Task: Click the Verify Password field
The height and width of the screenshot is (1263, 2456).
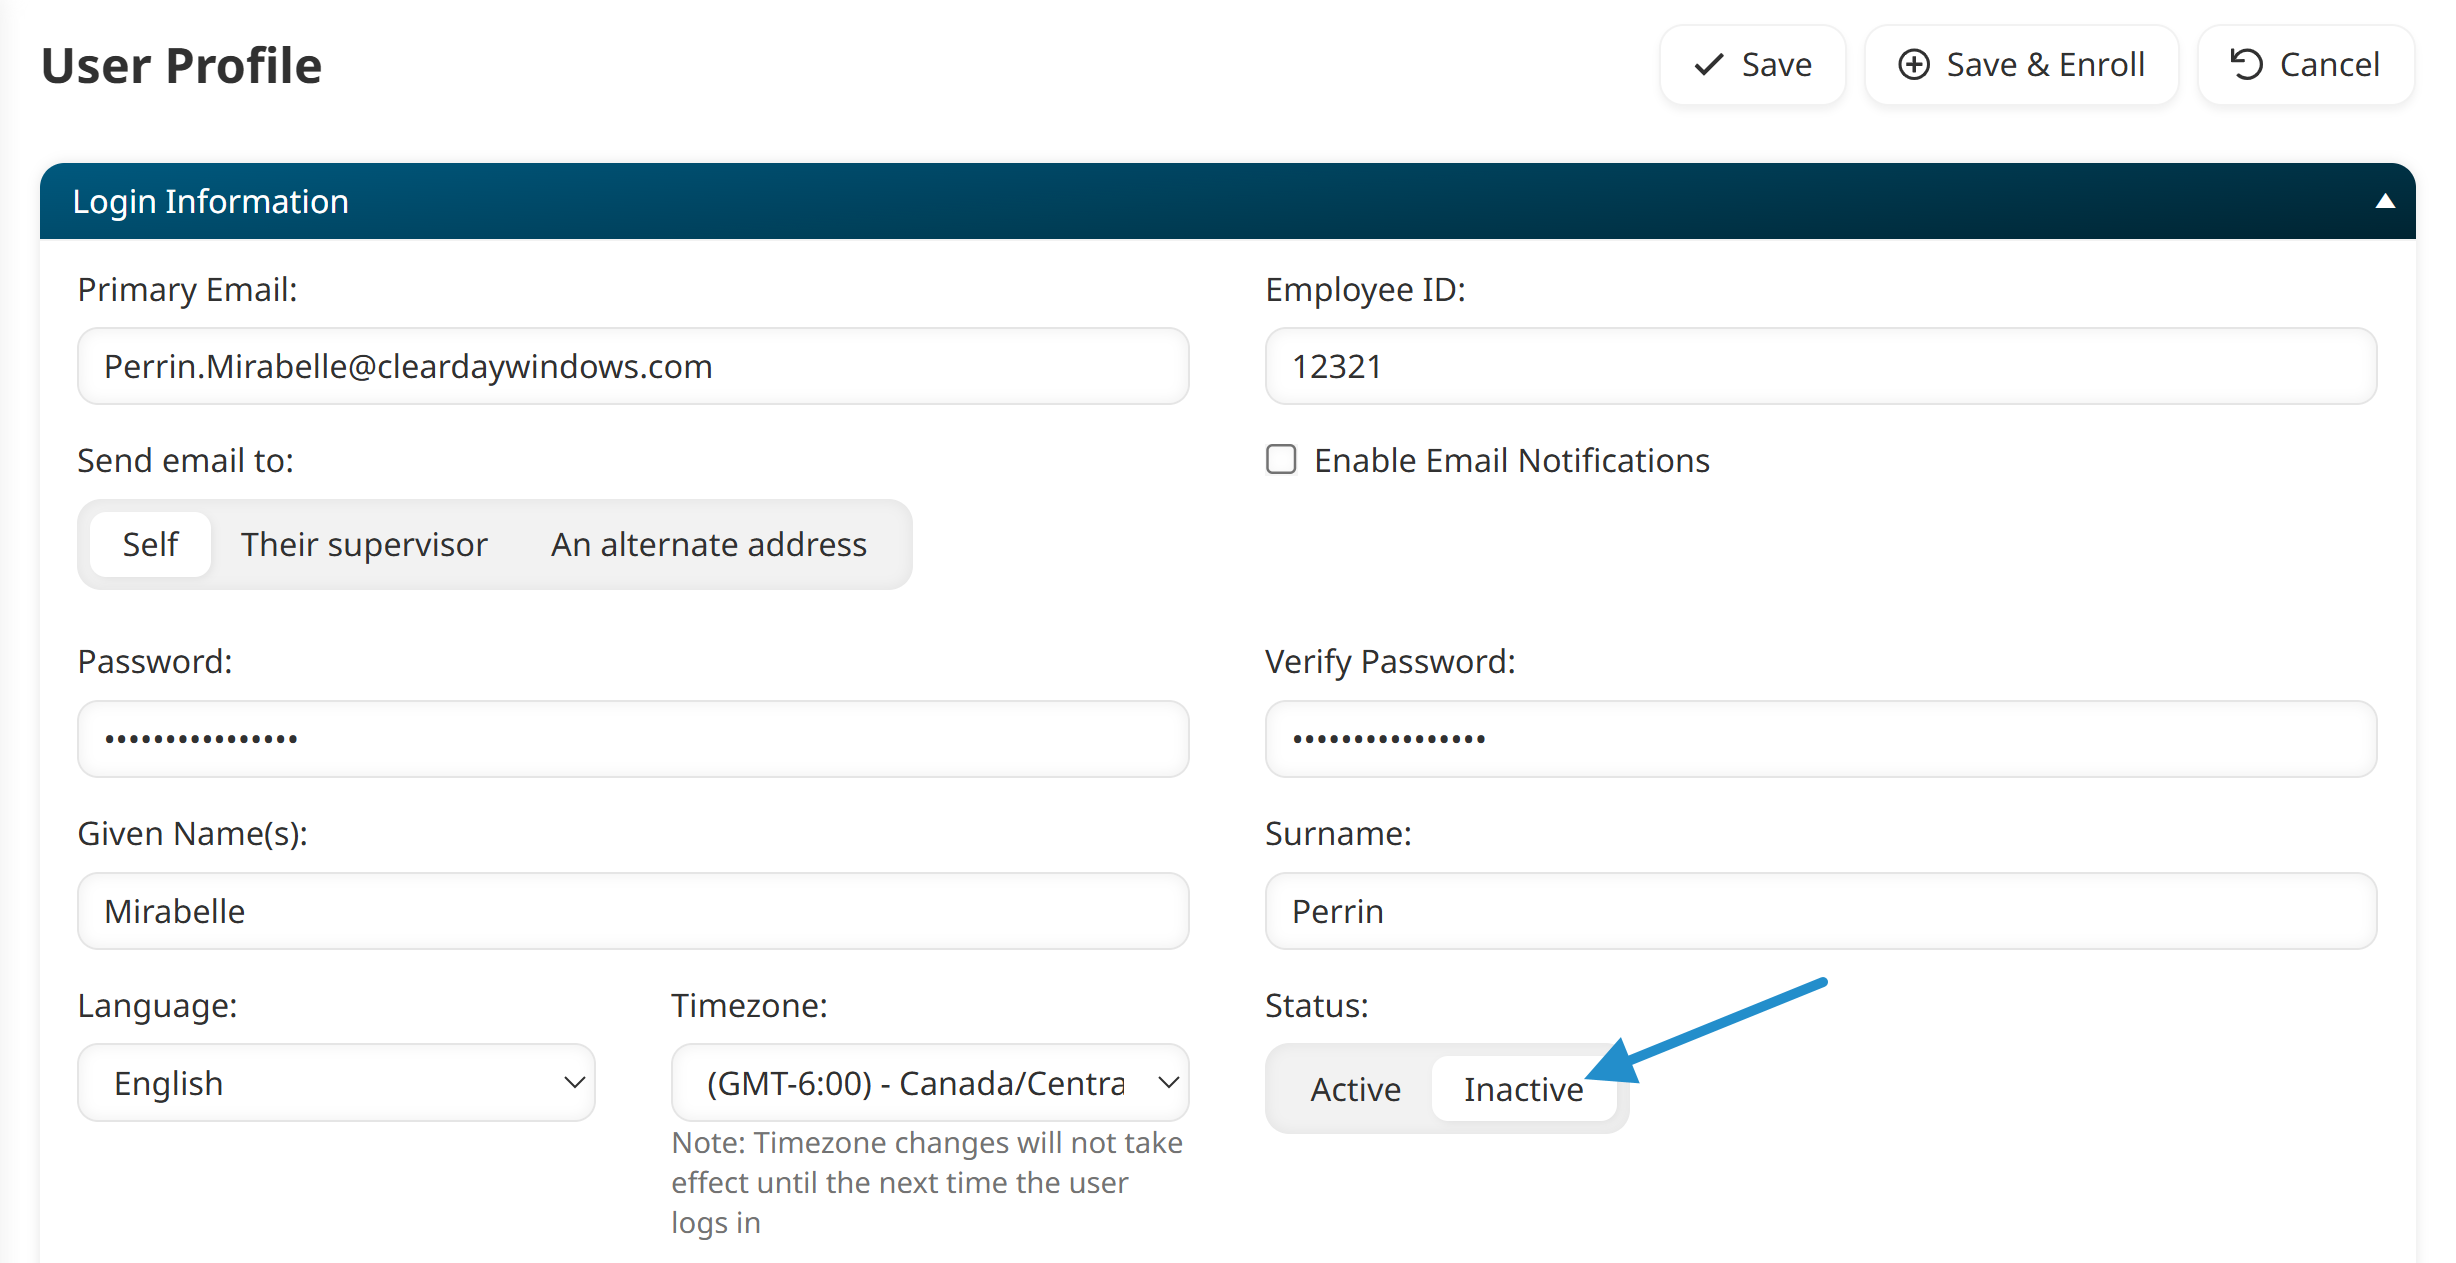Action: [1820, 739]
